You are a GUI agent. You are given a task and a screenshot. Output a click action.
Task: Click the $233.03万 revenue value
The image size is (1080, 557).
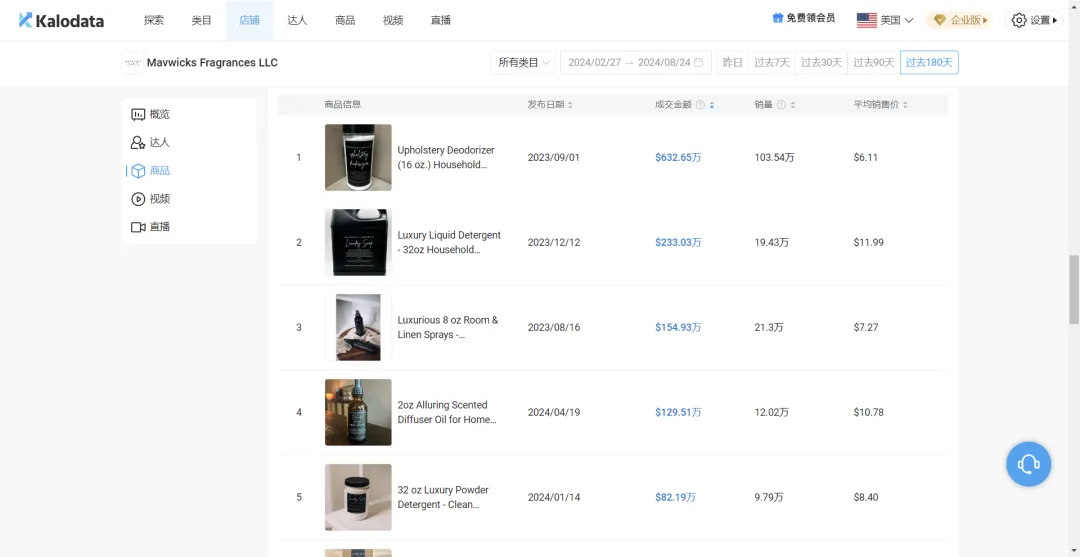(678, 242)
